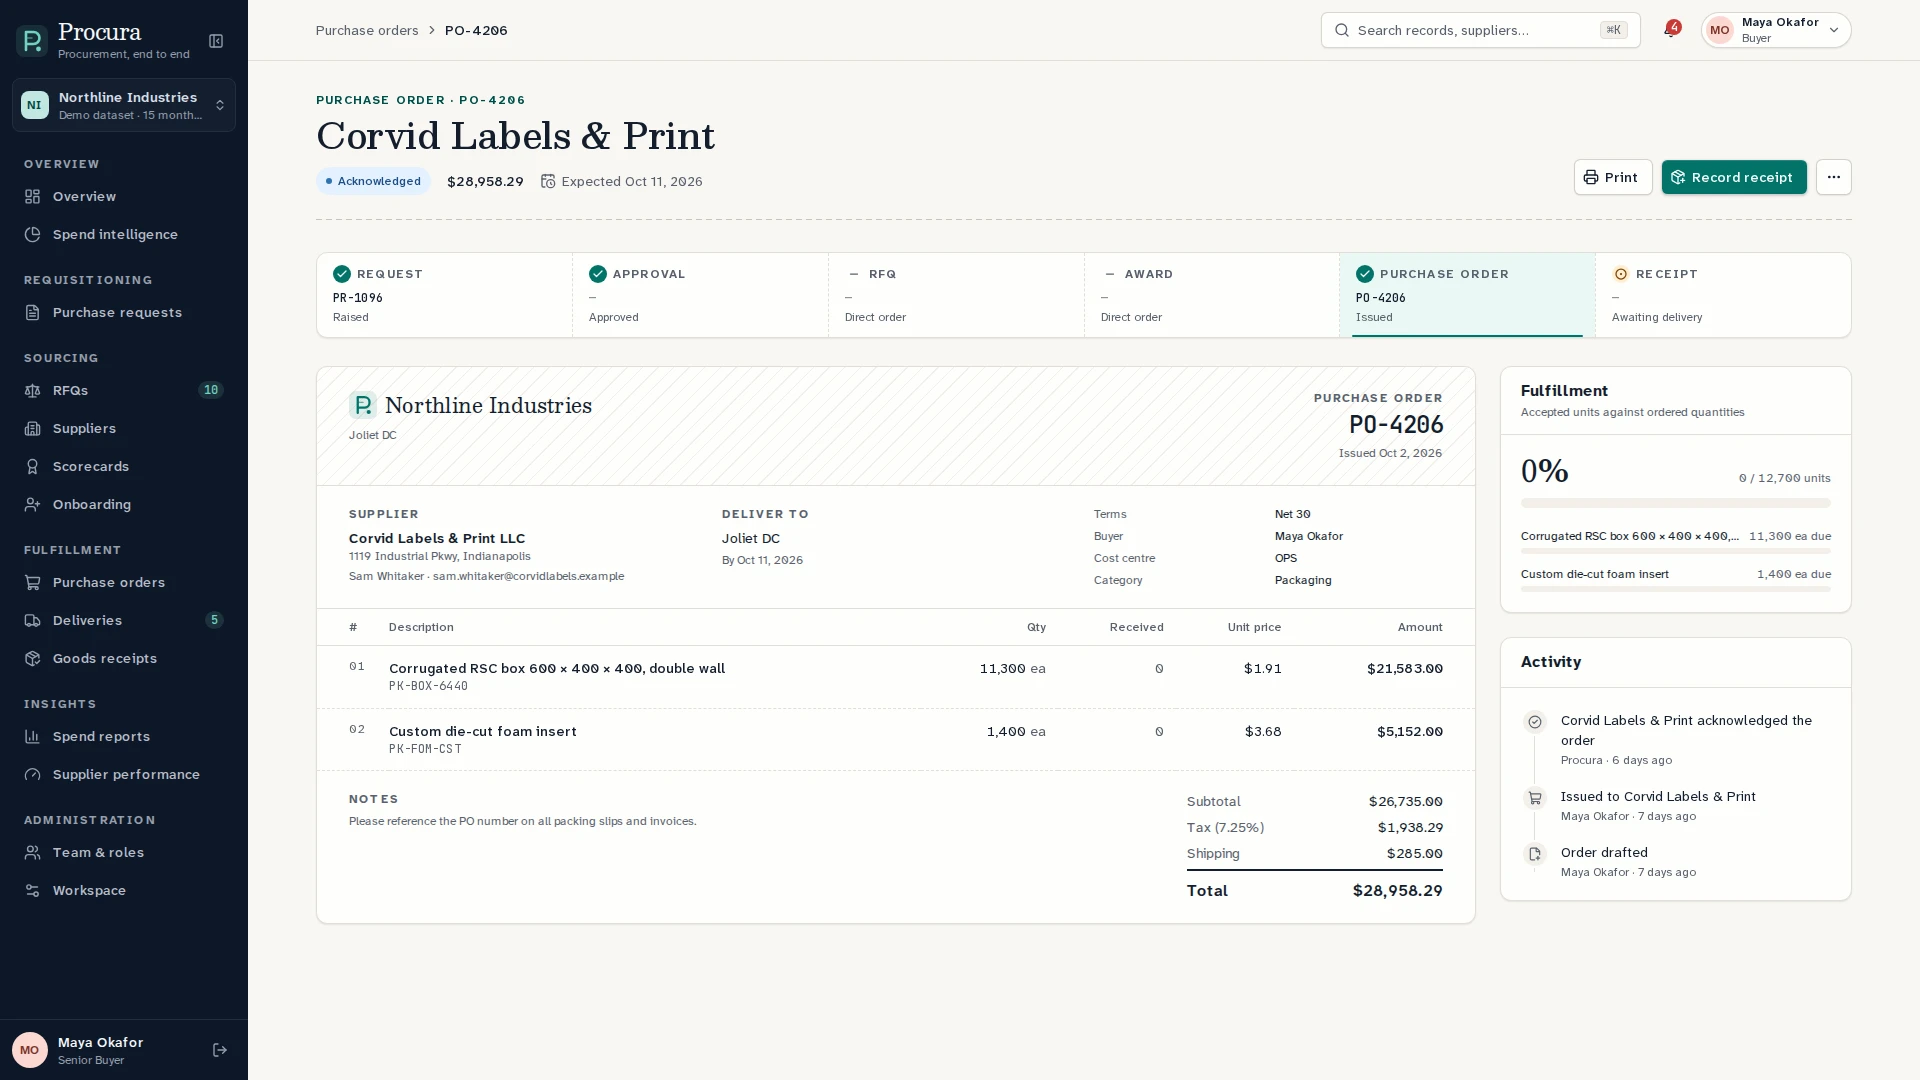Click SKU PK-BOX-6440

[428, 687]
